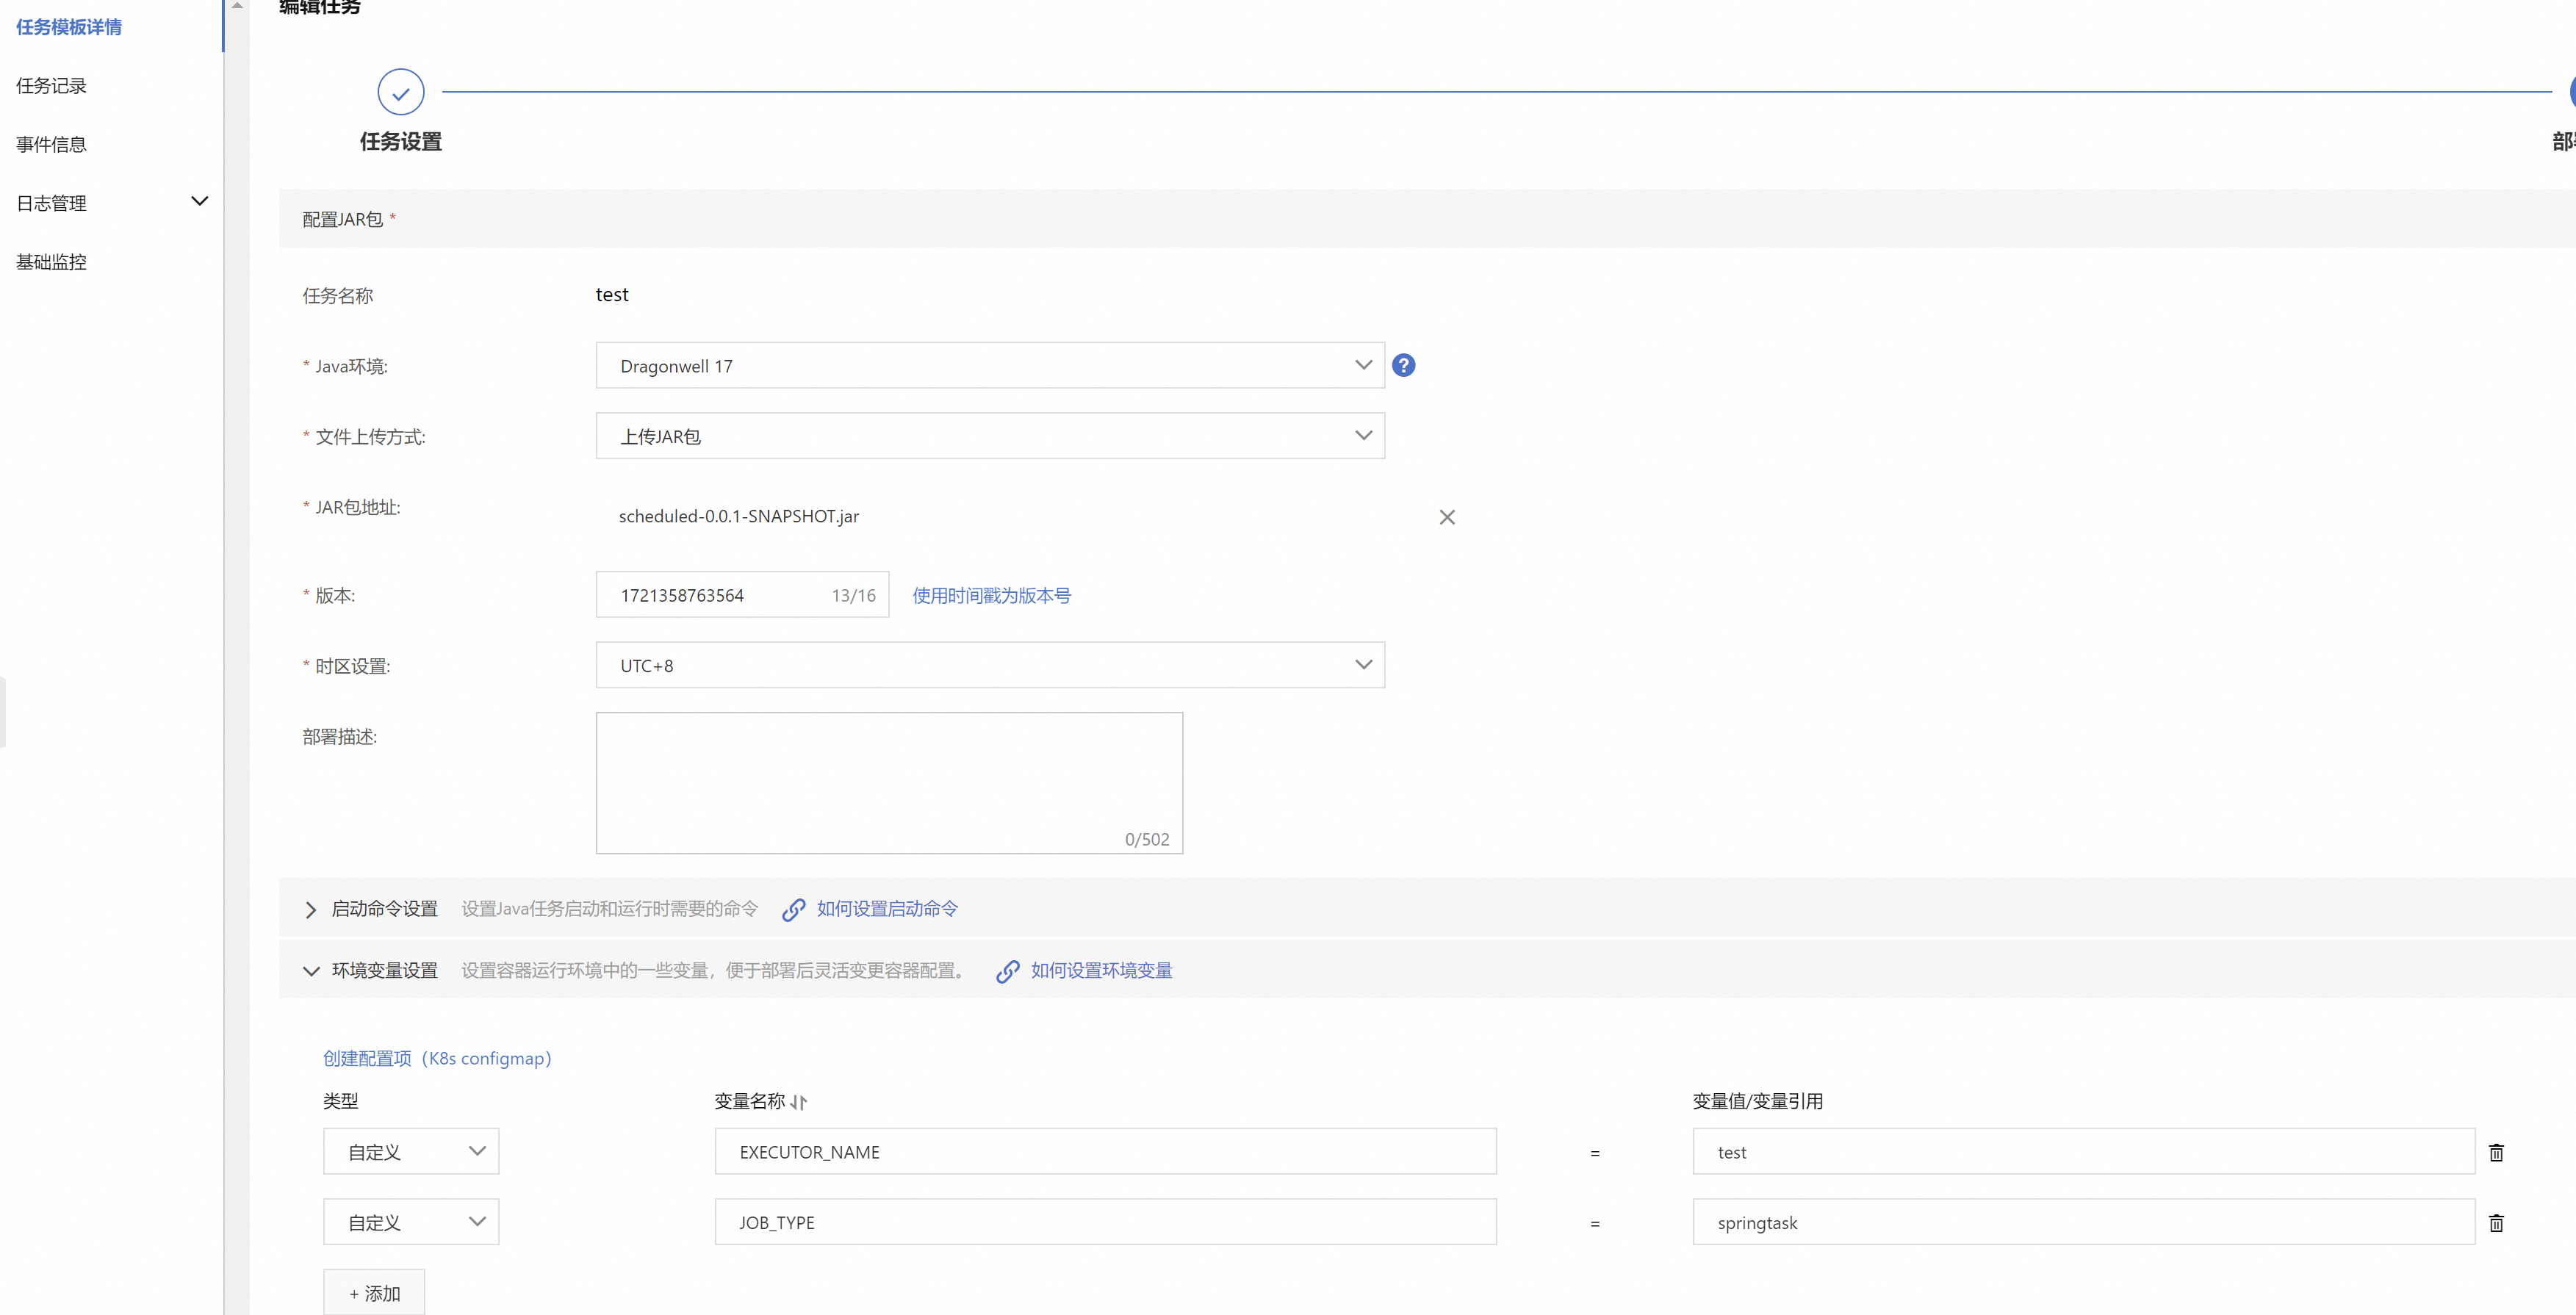The image size is (2576, 1315).
Task: Click the link icon beside 如何设置环境变量
Action: tap(1007, 971)
